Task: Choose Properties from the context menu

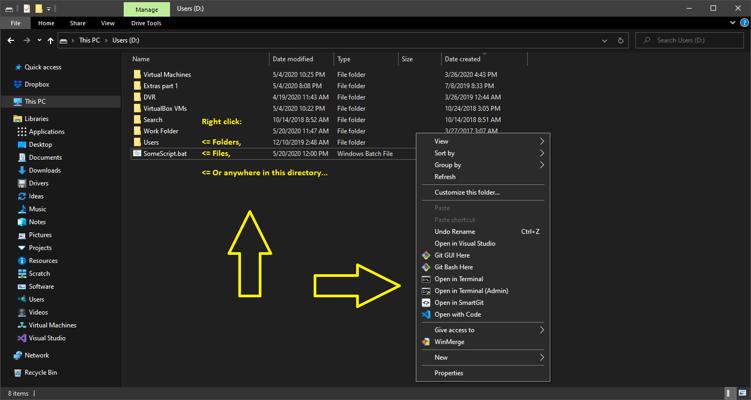Action: click(x=449, y=373)
